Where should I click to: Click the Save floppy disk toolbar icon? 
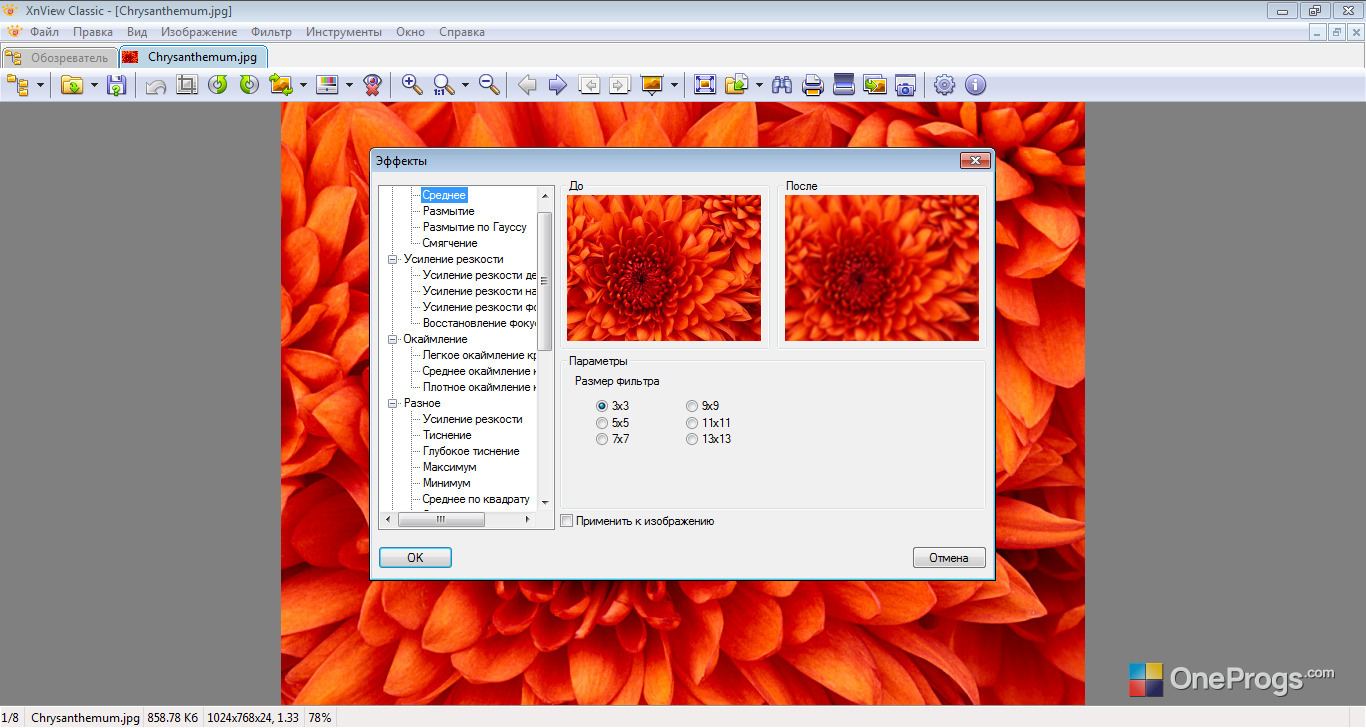116,85
